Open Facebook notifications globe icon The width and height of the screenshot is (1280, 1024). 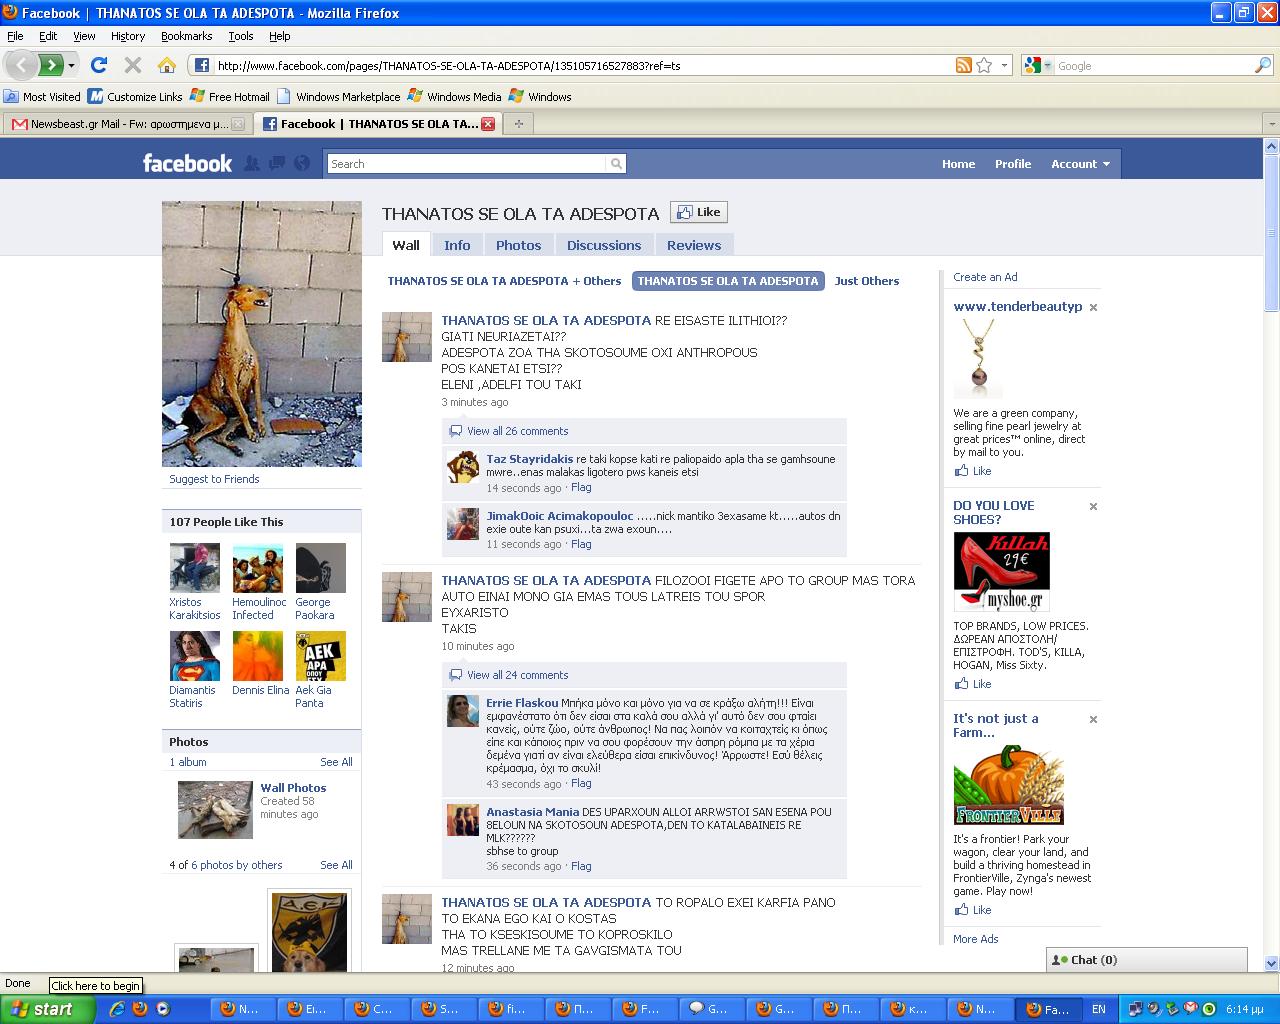(302, 163)
